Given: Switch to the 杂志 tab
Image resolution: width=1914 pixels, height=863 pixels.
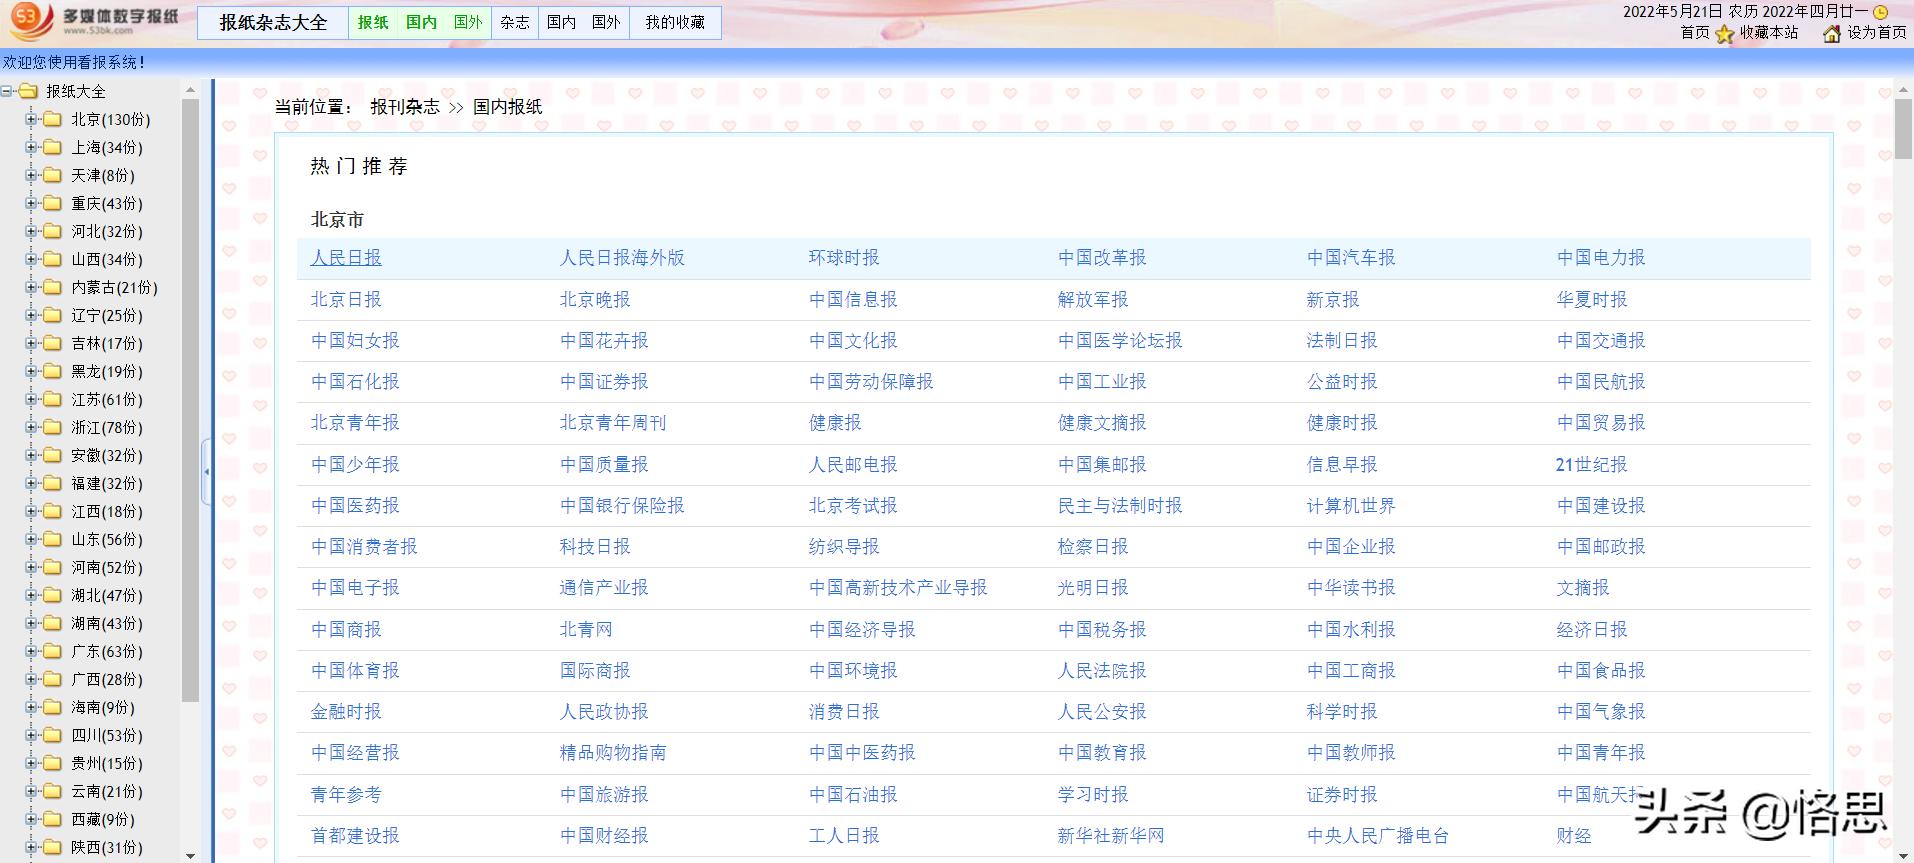Looking at the screenshot, I should point(515,22).
